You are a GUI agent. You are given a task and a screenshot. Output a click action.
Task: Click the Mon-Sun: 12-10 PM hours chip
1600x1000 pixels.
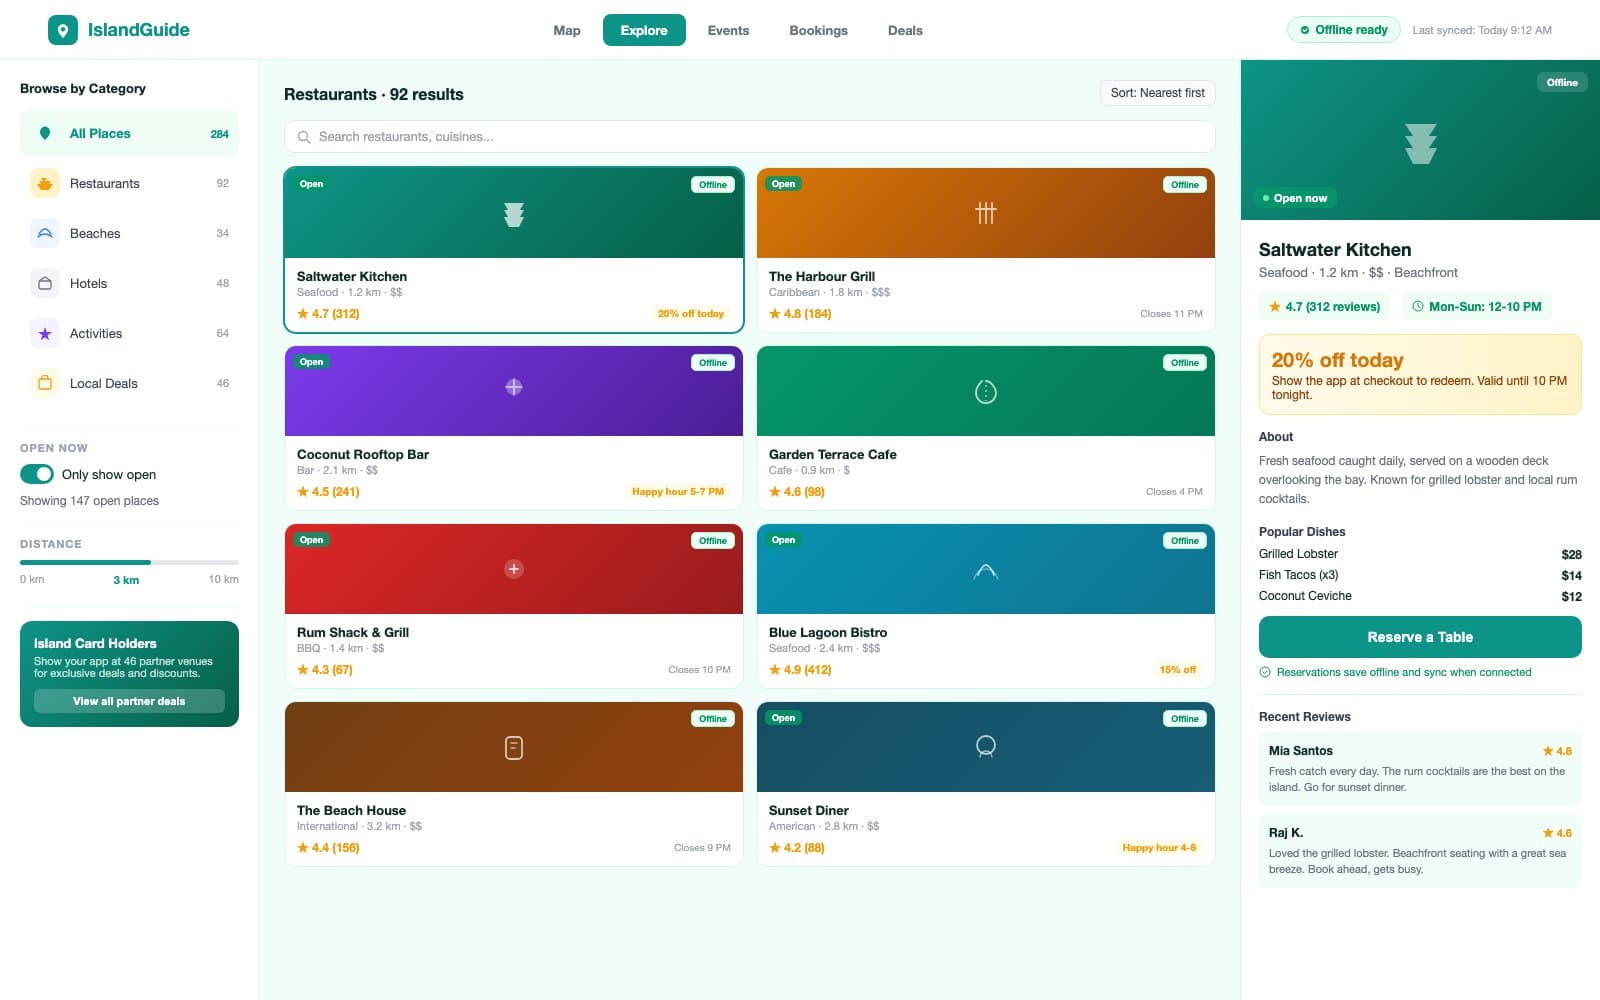tap(1476, 307)
